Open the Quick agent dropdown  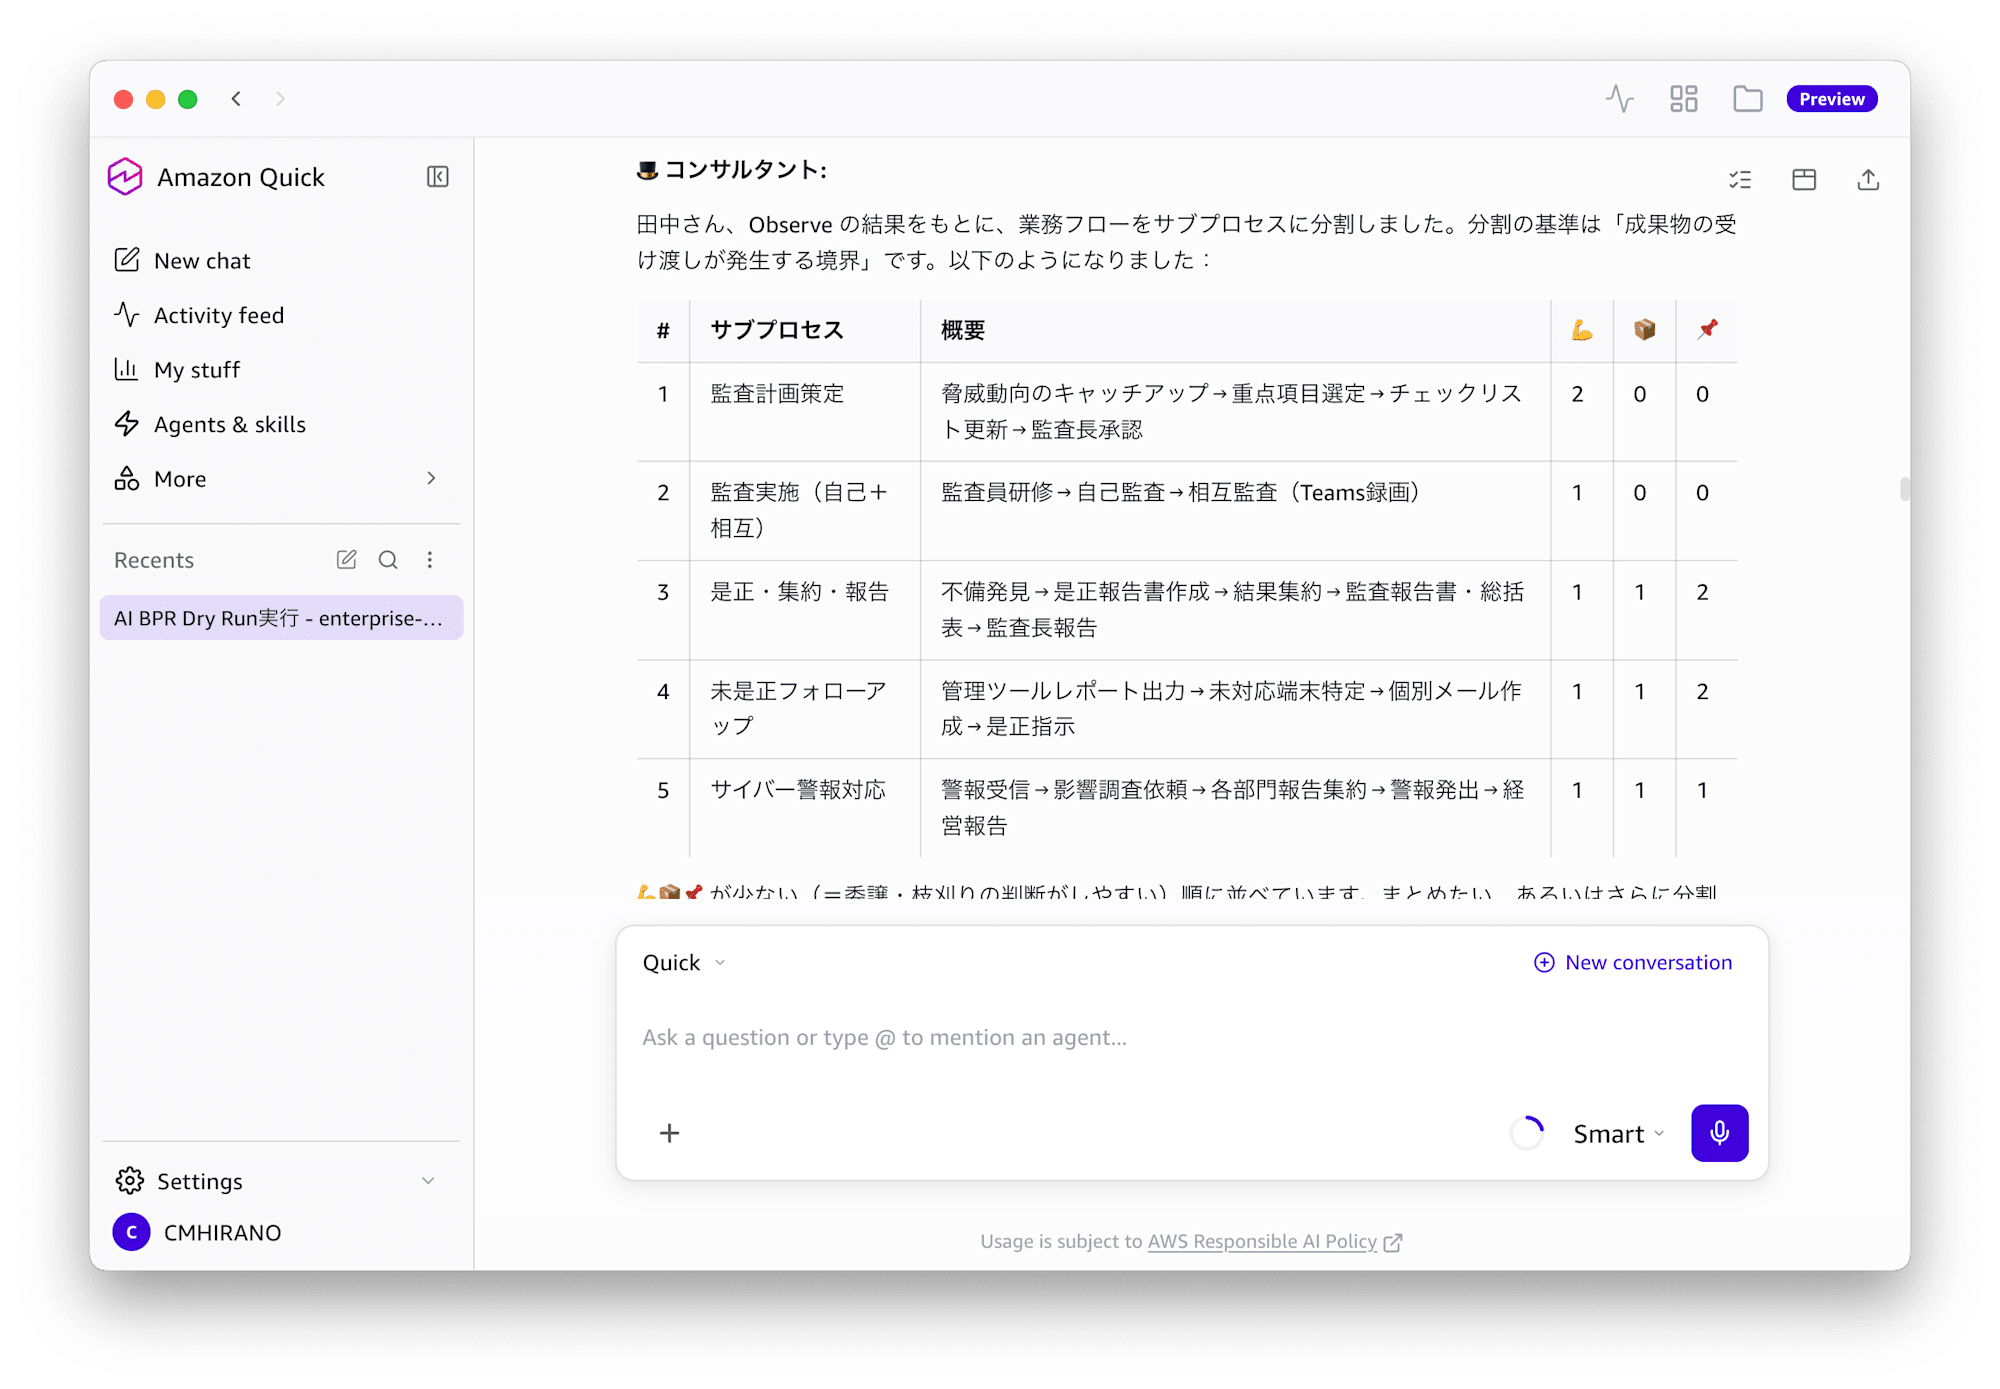[684, 963]
